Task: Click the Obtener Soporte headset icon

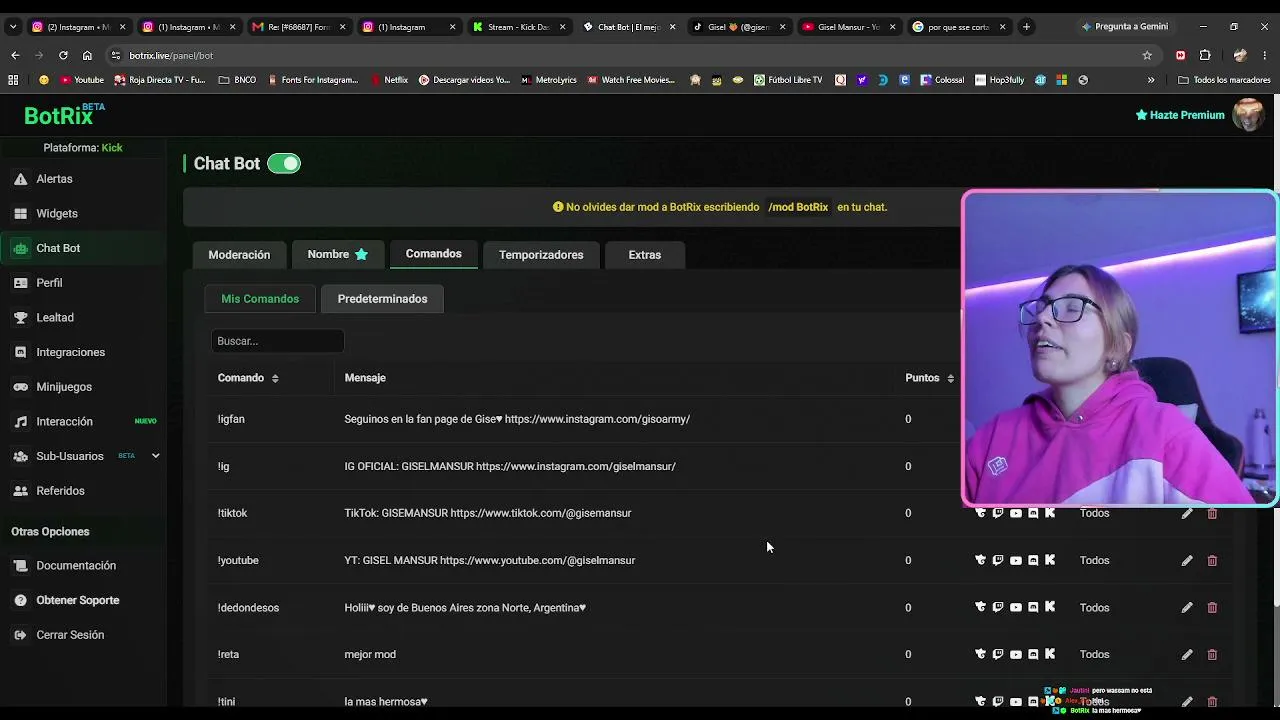Action: 20,600
